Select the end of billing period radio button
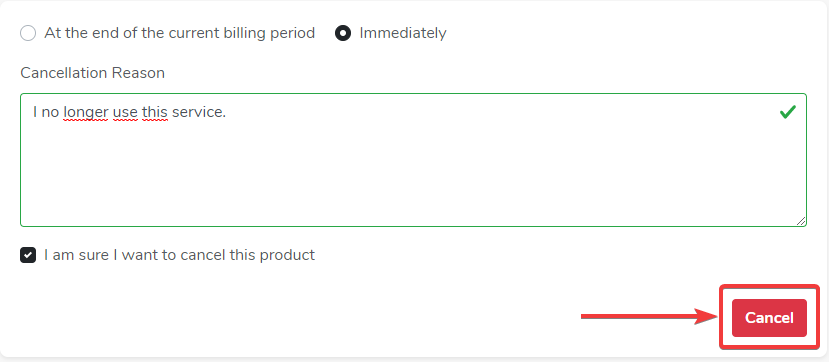This screenshot has width=829, height=362. (x=28, y=33)
